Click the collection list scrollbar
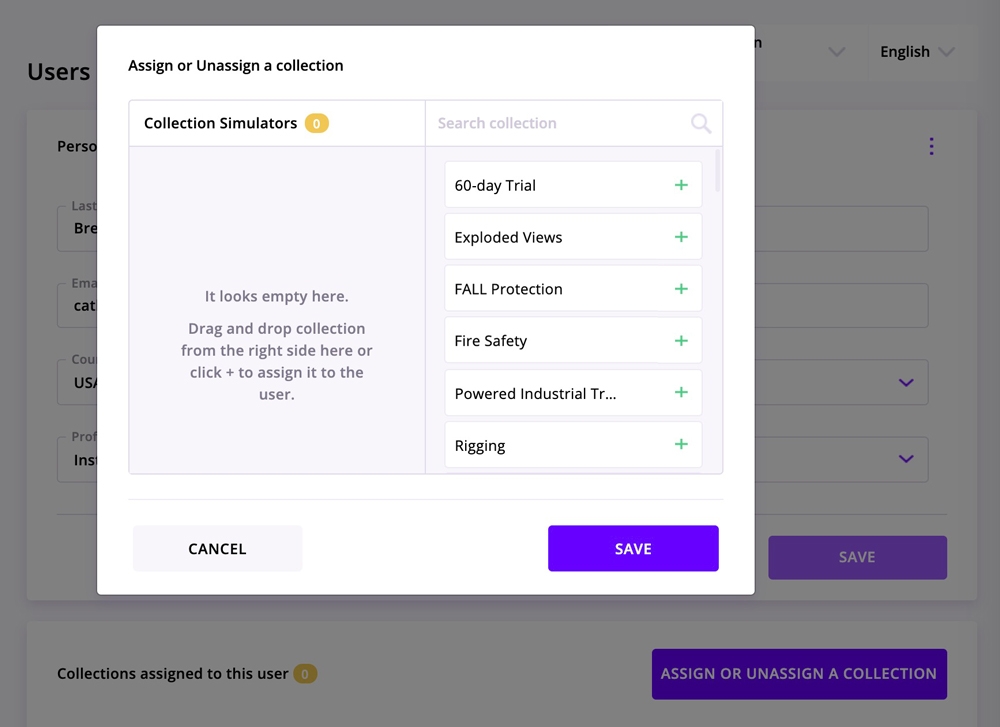 tap(718, 172)
